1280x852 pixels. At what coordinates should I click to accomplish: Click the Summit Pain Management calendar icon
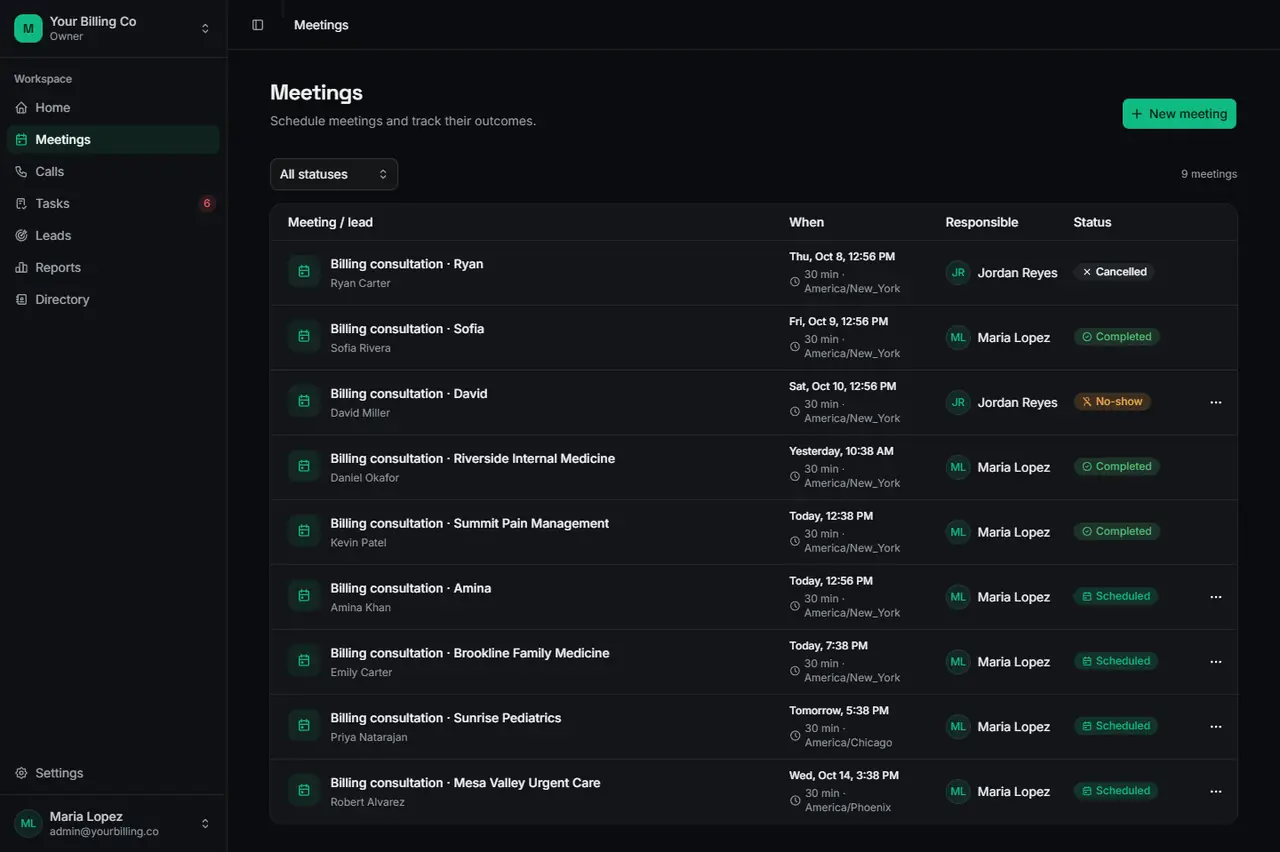tap(304, 532)
